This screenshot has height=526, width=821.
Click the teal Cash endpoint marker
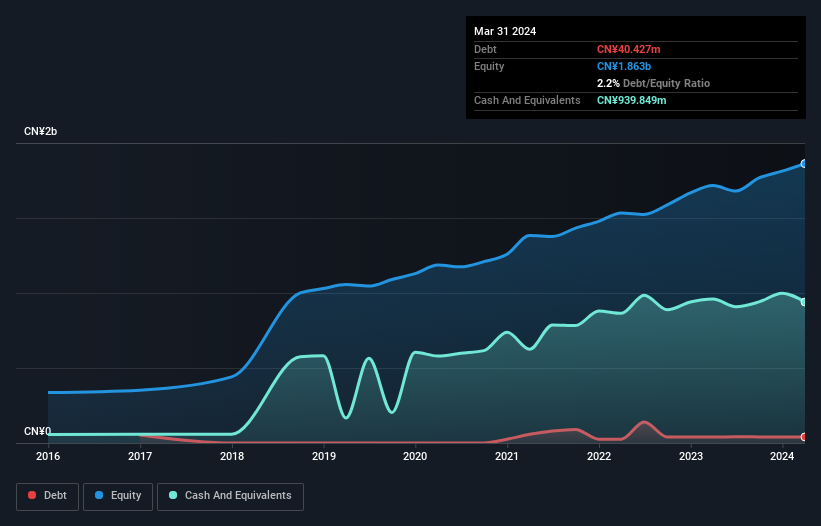click(x=804, y=302)
